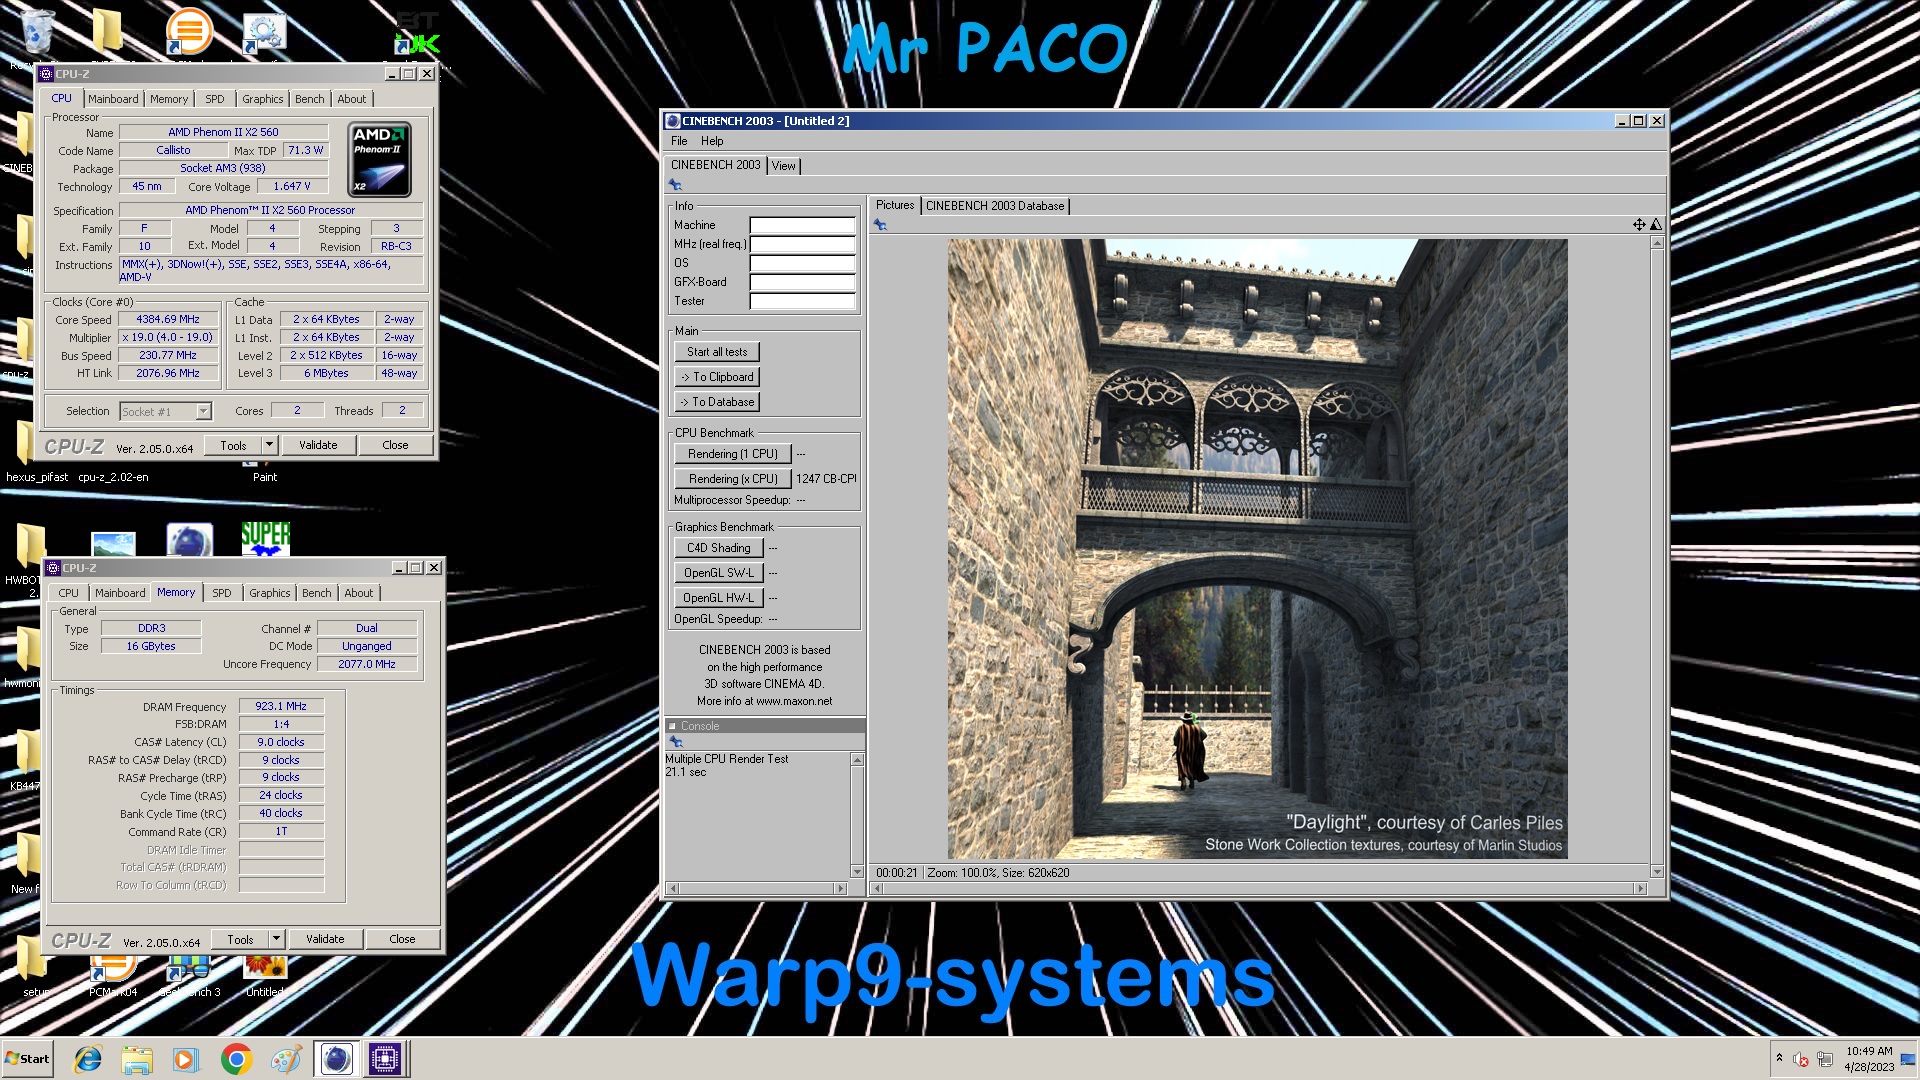Click the AMD Phenom II processor logo
1920x1080 pixels.
[380, 160]
